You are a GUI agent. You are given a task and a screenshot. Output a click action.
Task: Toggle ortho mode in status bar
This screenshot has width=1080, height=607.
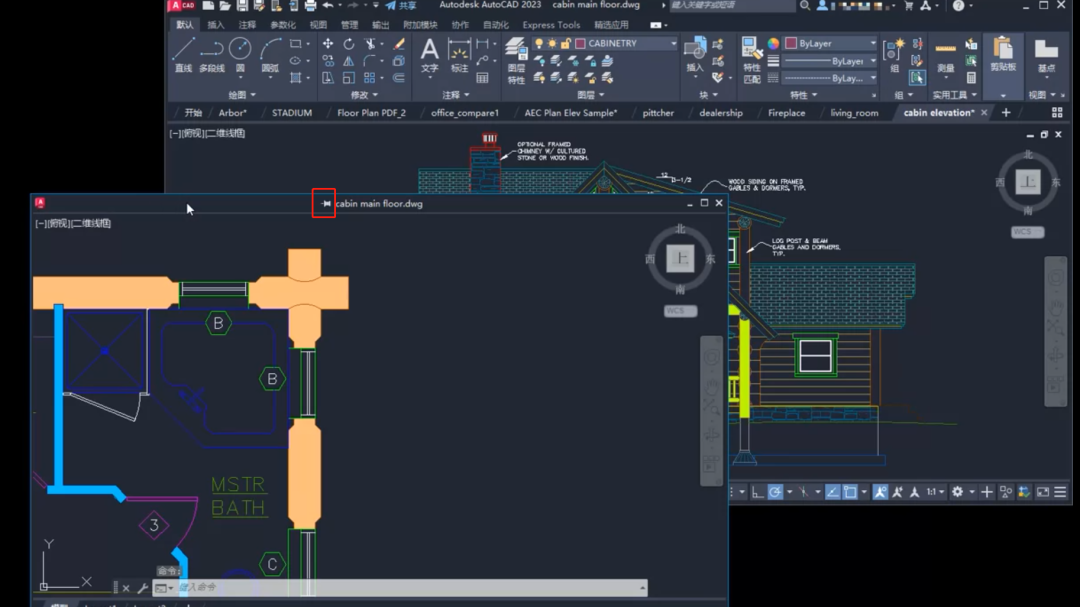click(x=757, y=492)
